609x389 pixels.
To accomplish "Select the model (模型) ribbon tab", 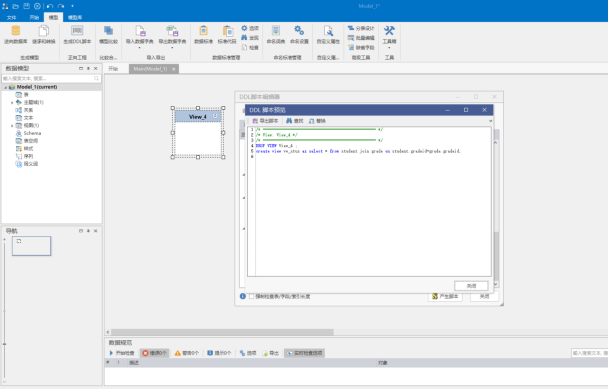I will pyautogui.click(x=53, y=17).
